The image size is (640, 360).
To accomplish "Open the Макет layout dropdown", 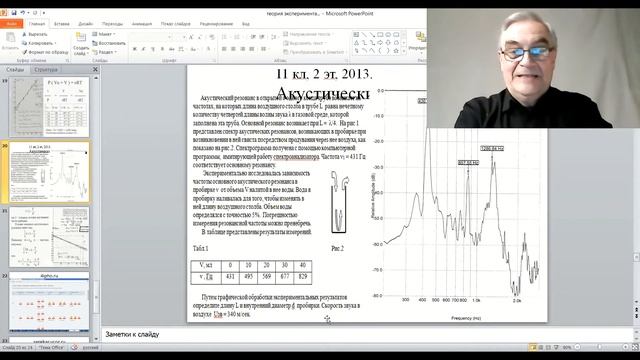I will 104,34.
